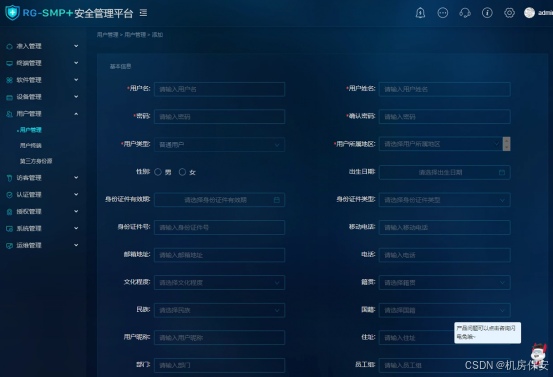553x377 pixels.
Task: Open the 系统管理 menu item
Action: point(42,229)
